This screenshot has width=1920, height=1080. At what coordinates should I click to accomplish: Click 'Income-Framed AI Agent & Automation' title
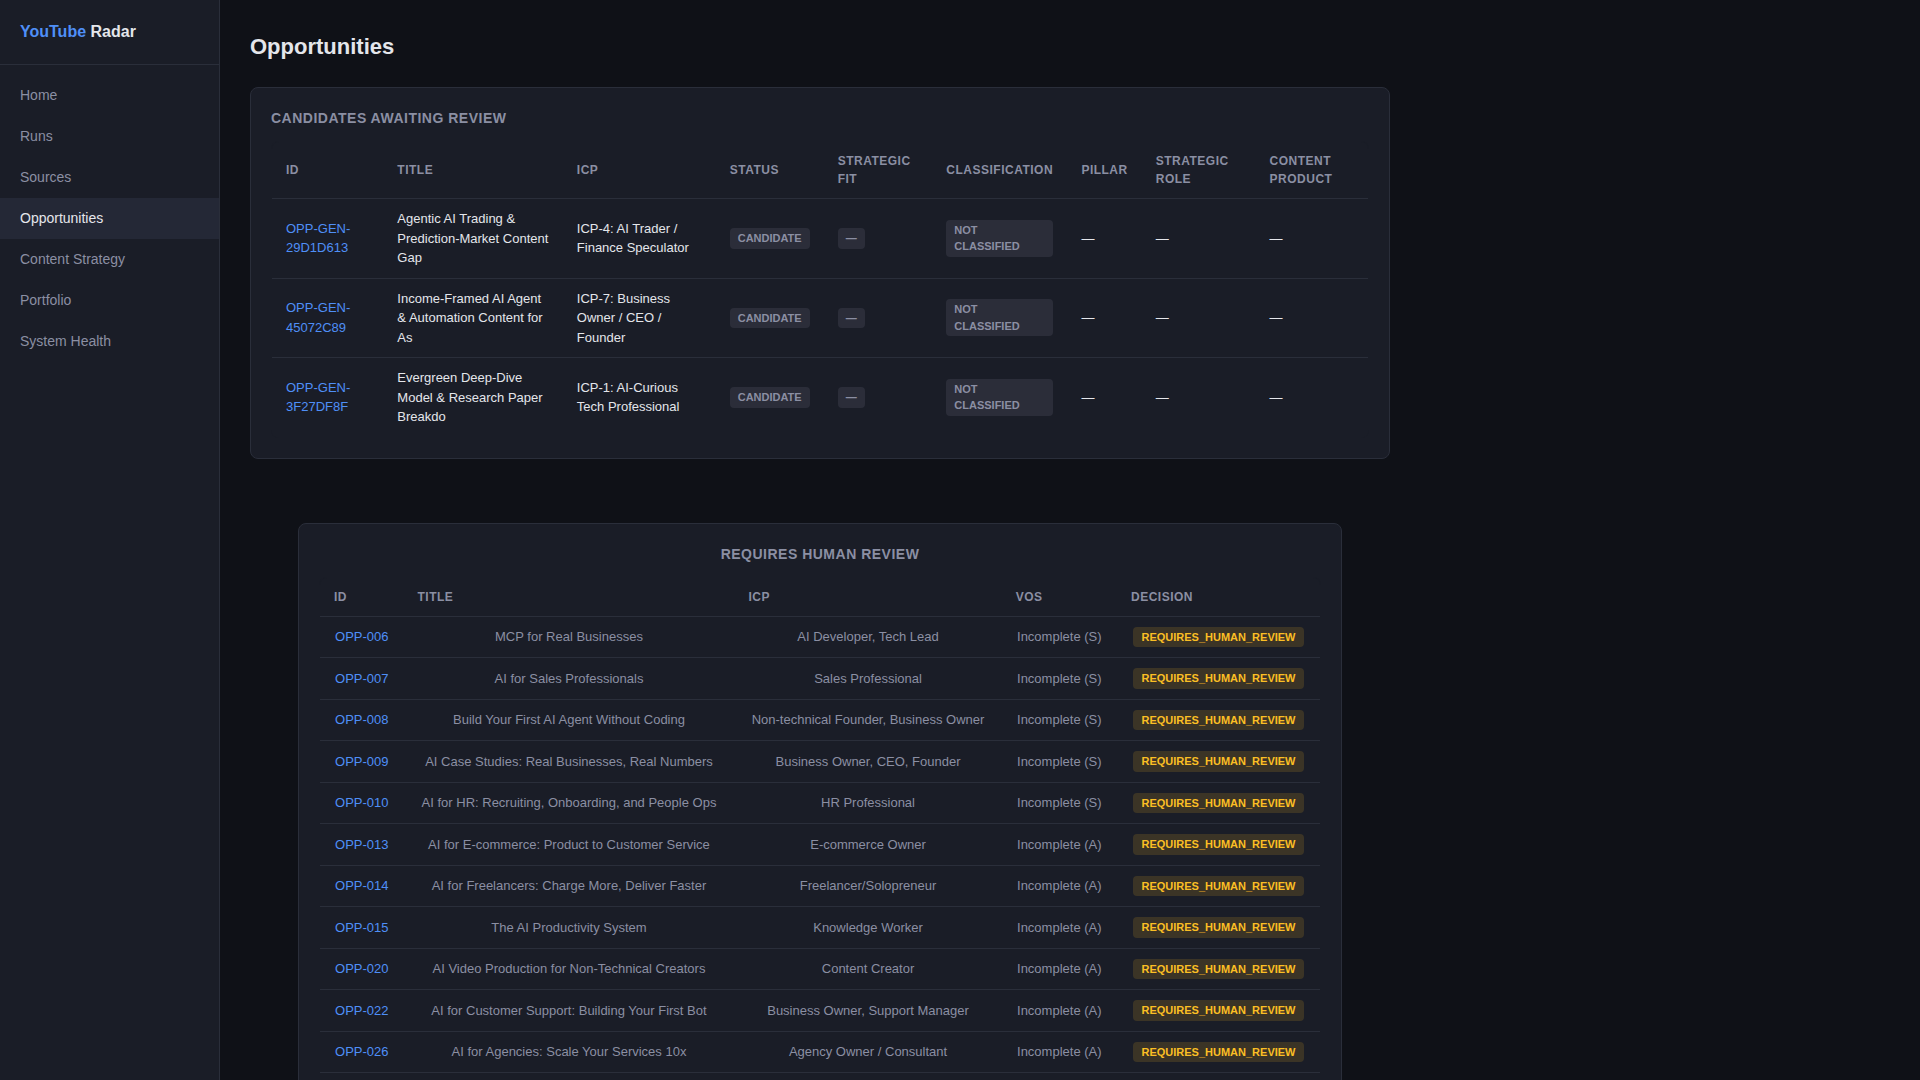coord(470,318)
